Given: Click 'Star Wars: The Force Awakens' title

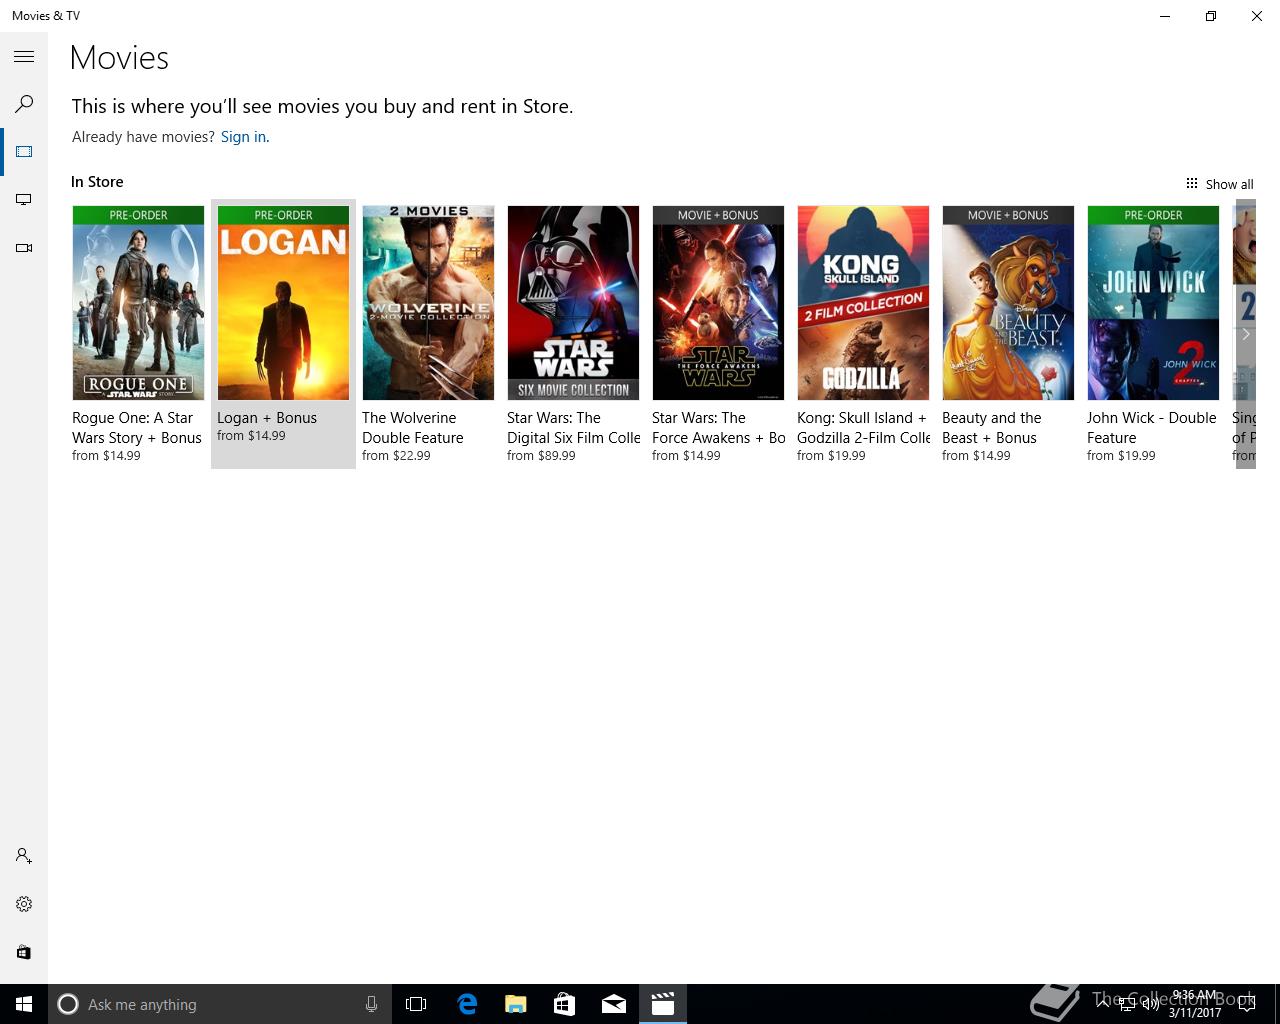Looking at the screenshot, I should (718, 428).
